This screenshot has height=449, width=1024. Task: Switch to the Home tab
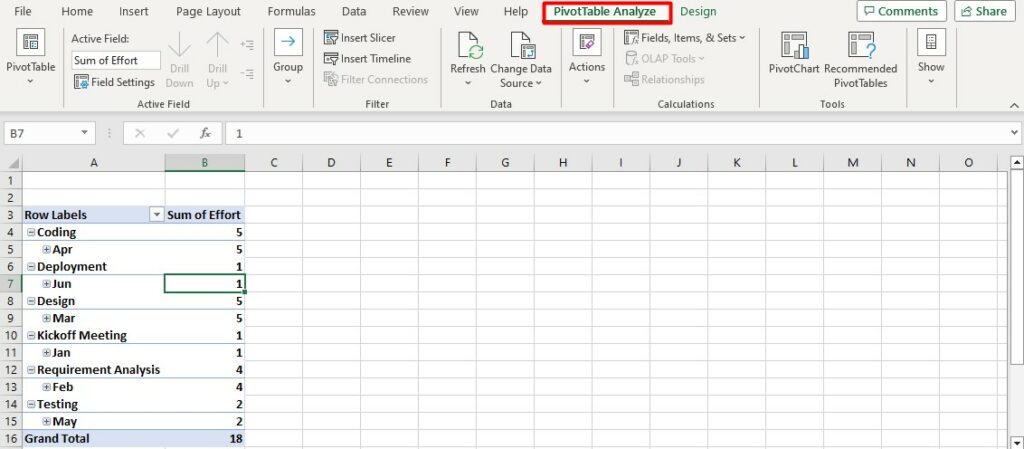click(x=77, y=11)
